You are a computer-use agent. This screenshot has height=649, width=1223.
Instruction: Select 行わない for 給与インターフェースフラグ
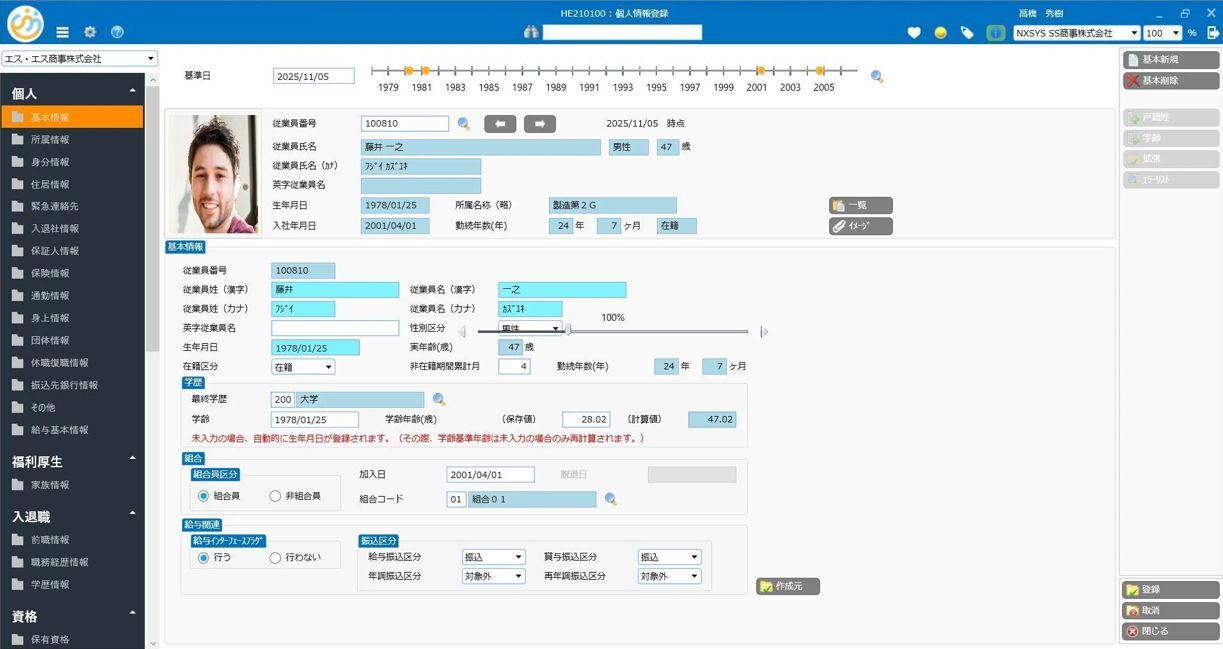click(x=276, y=557)
